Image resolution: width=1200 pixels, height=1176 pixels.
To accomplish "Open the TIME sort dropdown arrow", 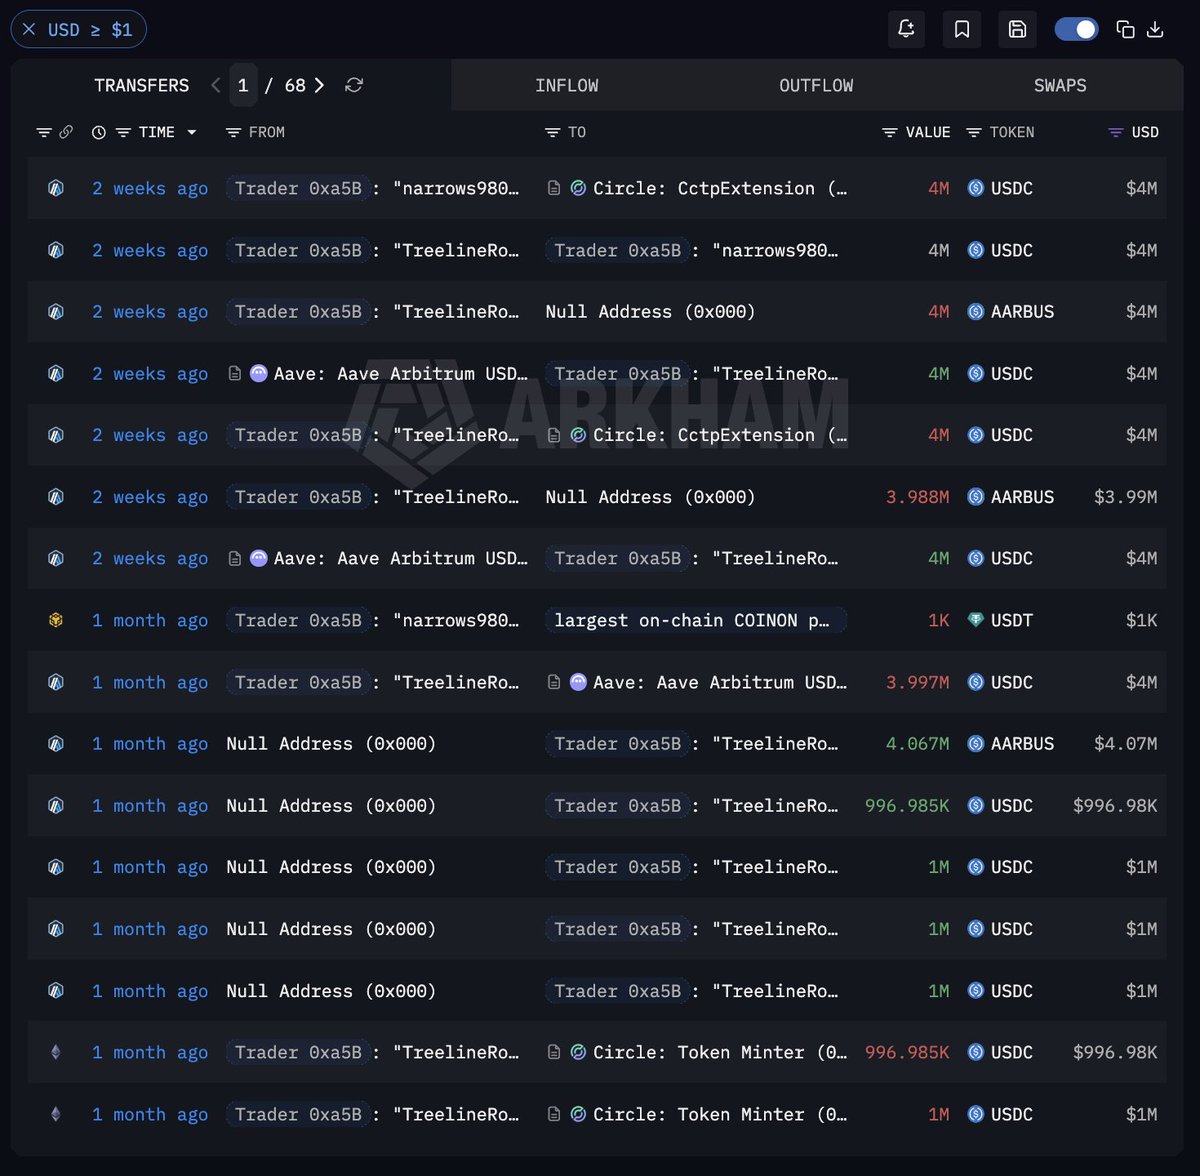I will tap(191, 132).
